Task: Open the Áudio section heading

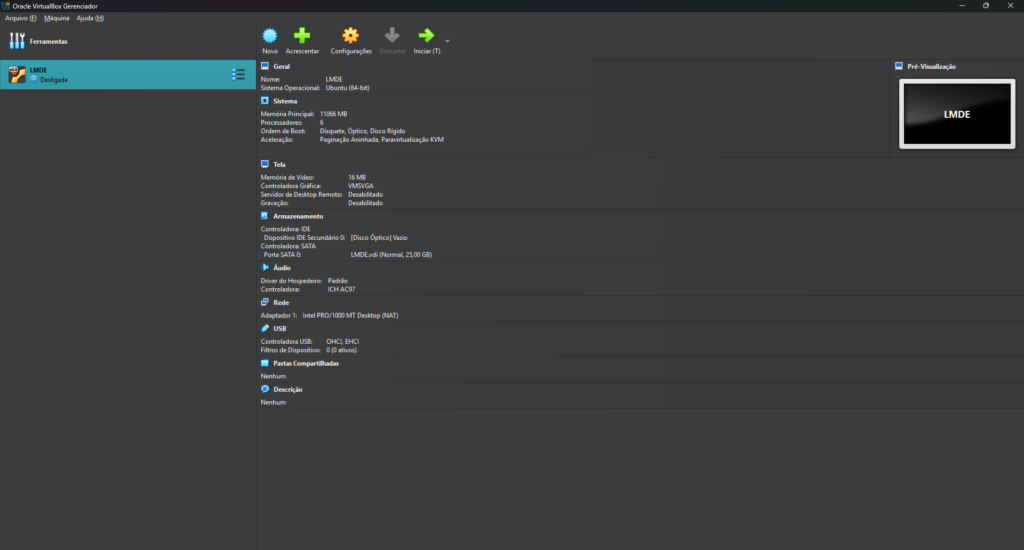Action: 281,268
